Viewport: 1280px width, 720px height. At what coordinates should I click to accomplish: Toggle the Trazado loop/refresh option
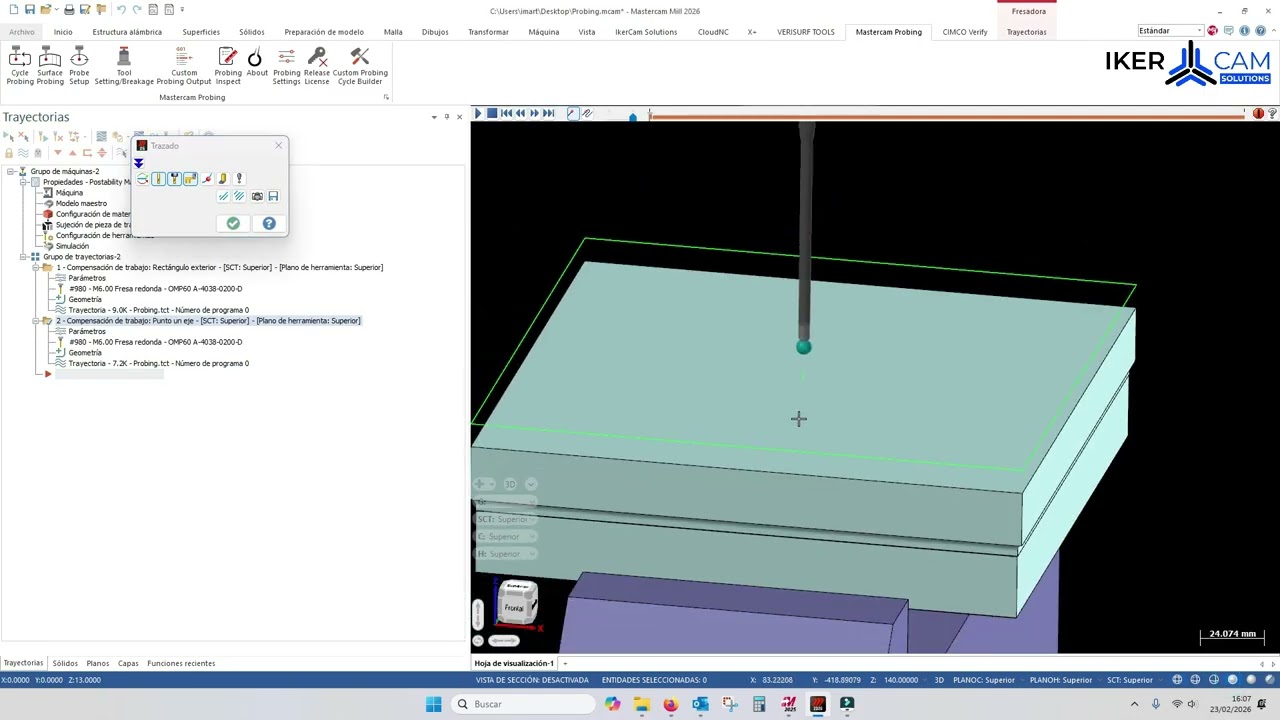(143, 178)
